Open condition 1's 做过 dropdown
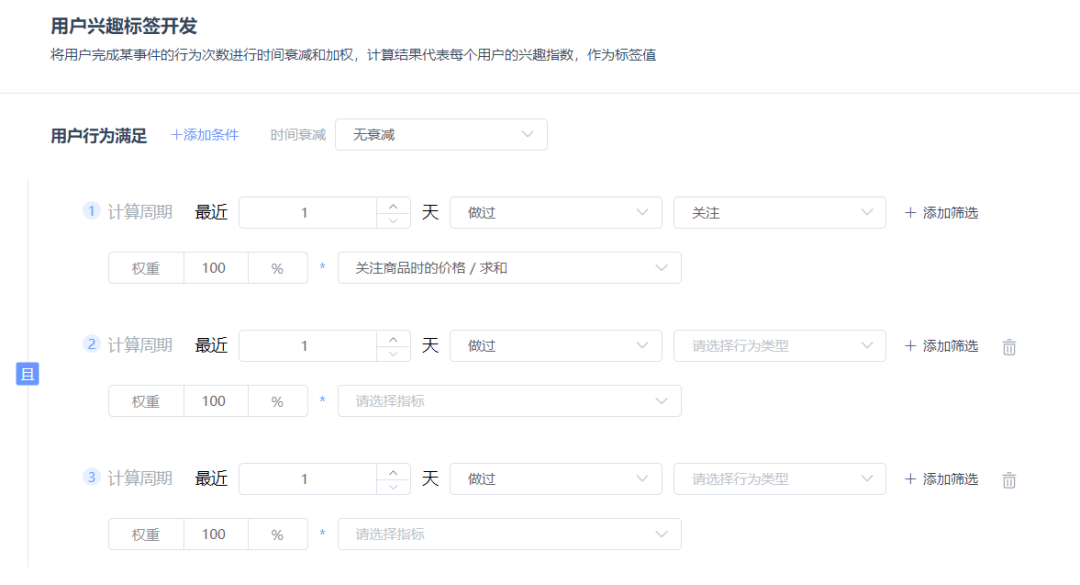 (555, 213)
